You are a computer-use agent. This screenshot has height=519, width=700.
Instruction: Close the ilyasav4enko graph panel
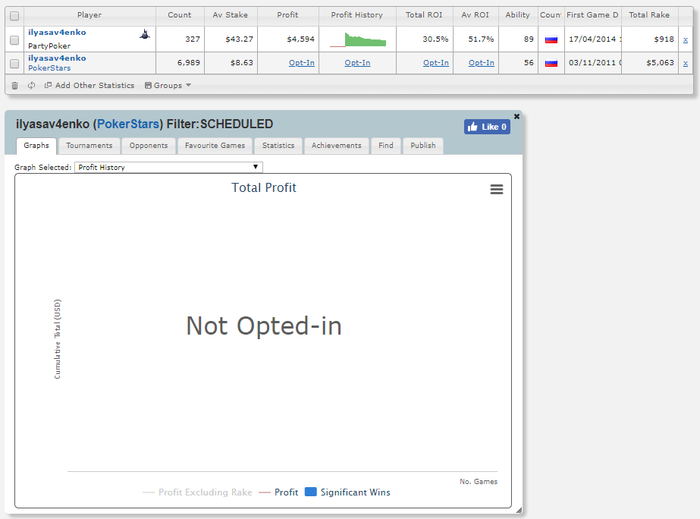(517, 116)
